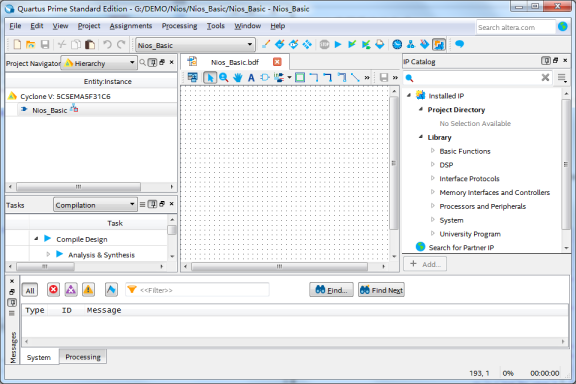The image size is (576, 384).
Task: Toggle the purple critical warning filter
Action: 71,290
